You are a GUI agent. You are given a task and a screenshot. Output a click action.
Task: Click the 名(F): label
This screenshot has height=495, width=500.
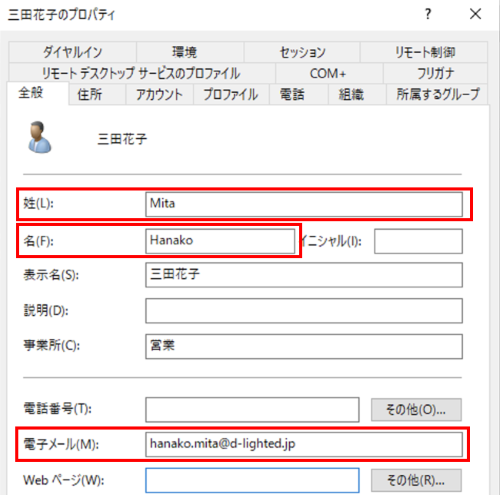coord(38,241)
